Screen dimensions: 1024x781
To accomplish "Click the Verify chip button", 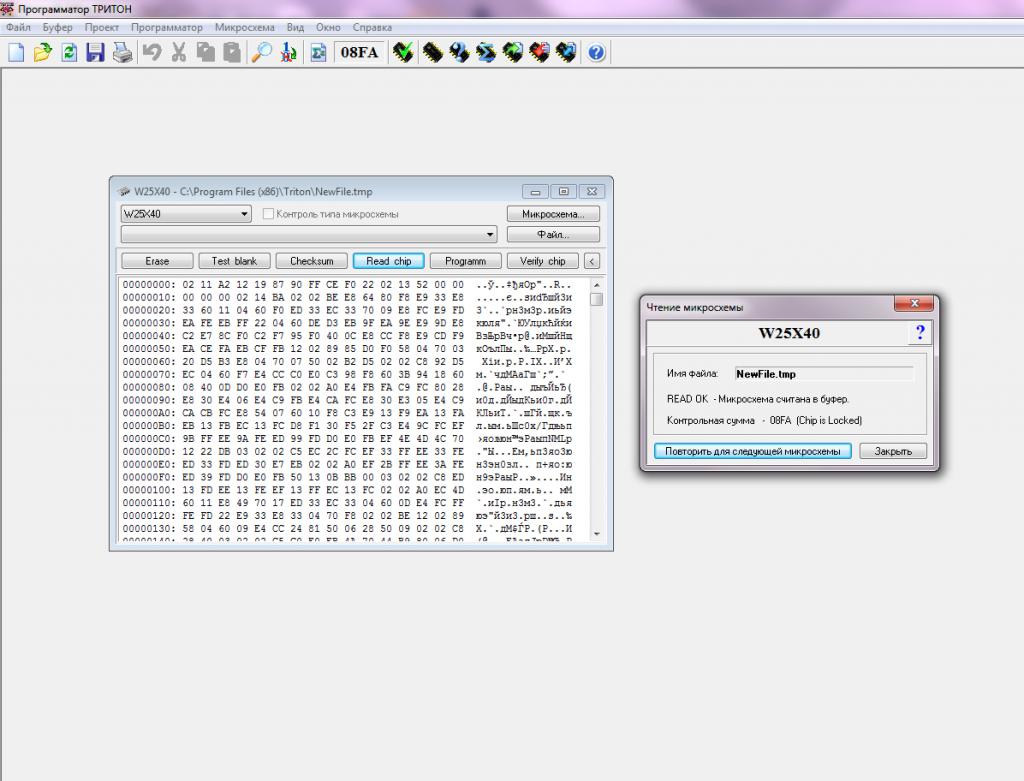I will tap(542, 261).
